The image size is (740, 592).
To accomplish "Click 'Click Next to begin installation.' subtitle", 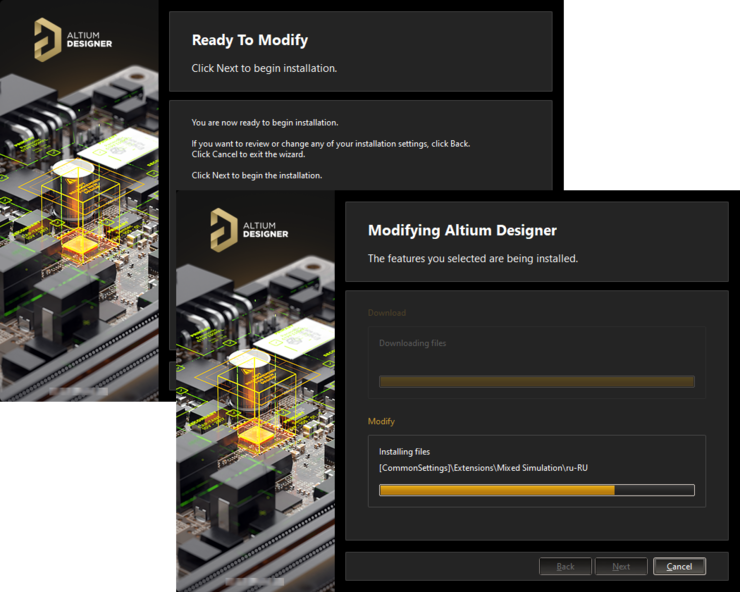I will click(264, 68).
